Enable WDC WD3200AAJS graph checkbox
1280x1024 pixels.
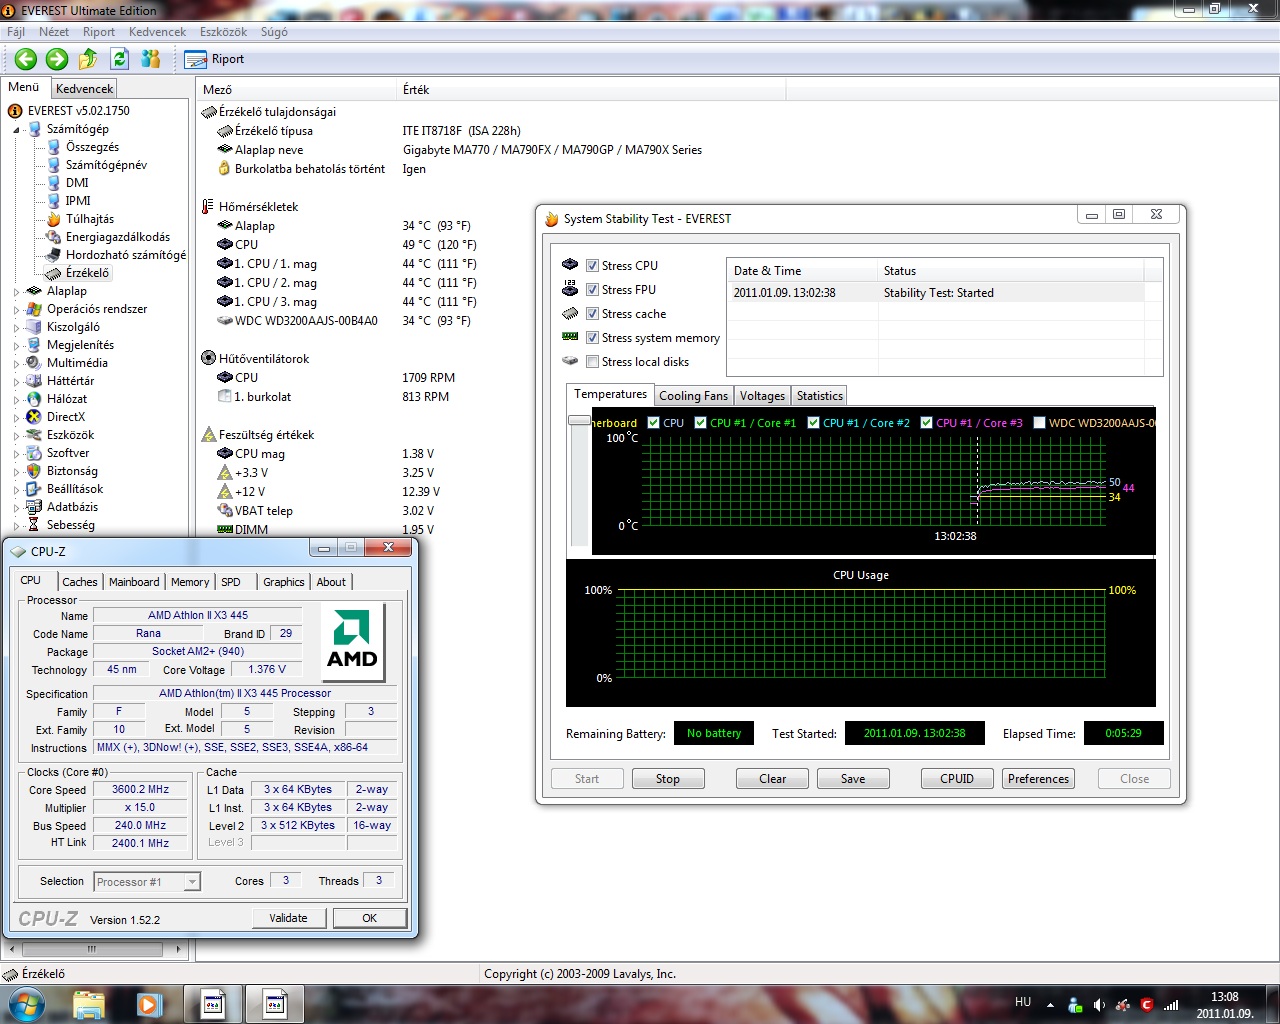tap(1039, 422)
